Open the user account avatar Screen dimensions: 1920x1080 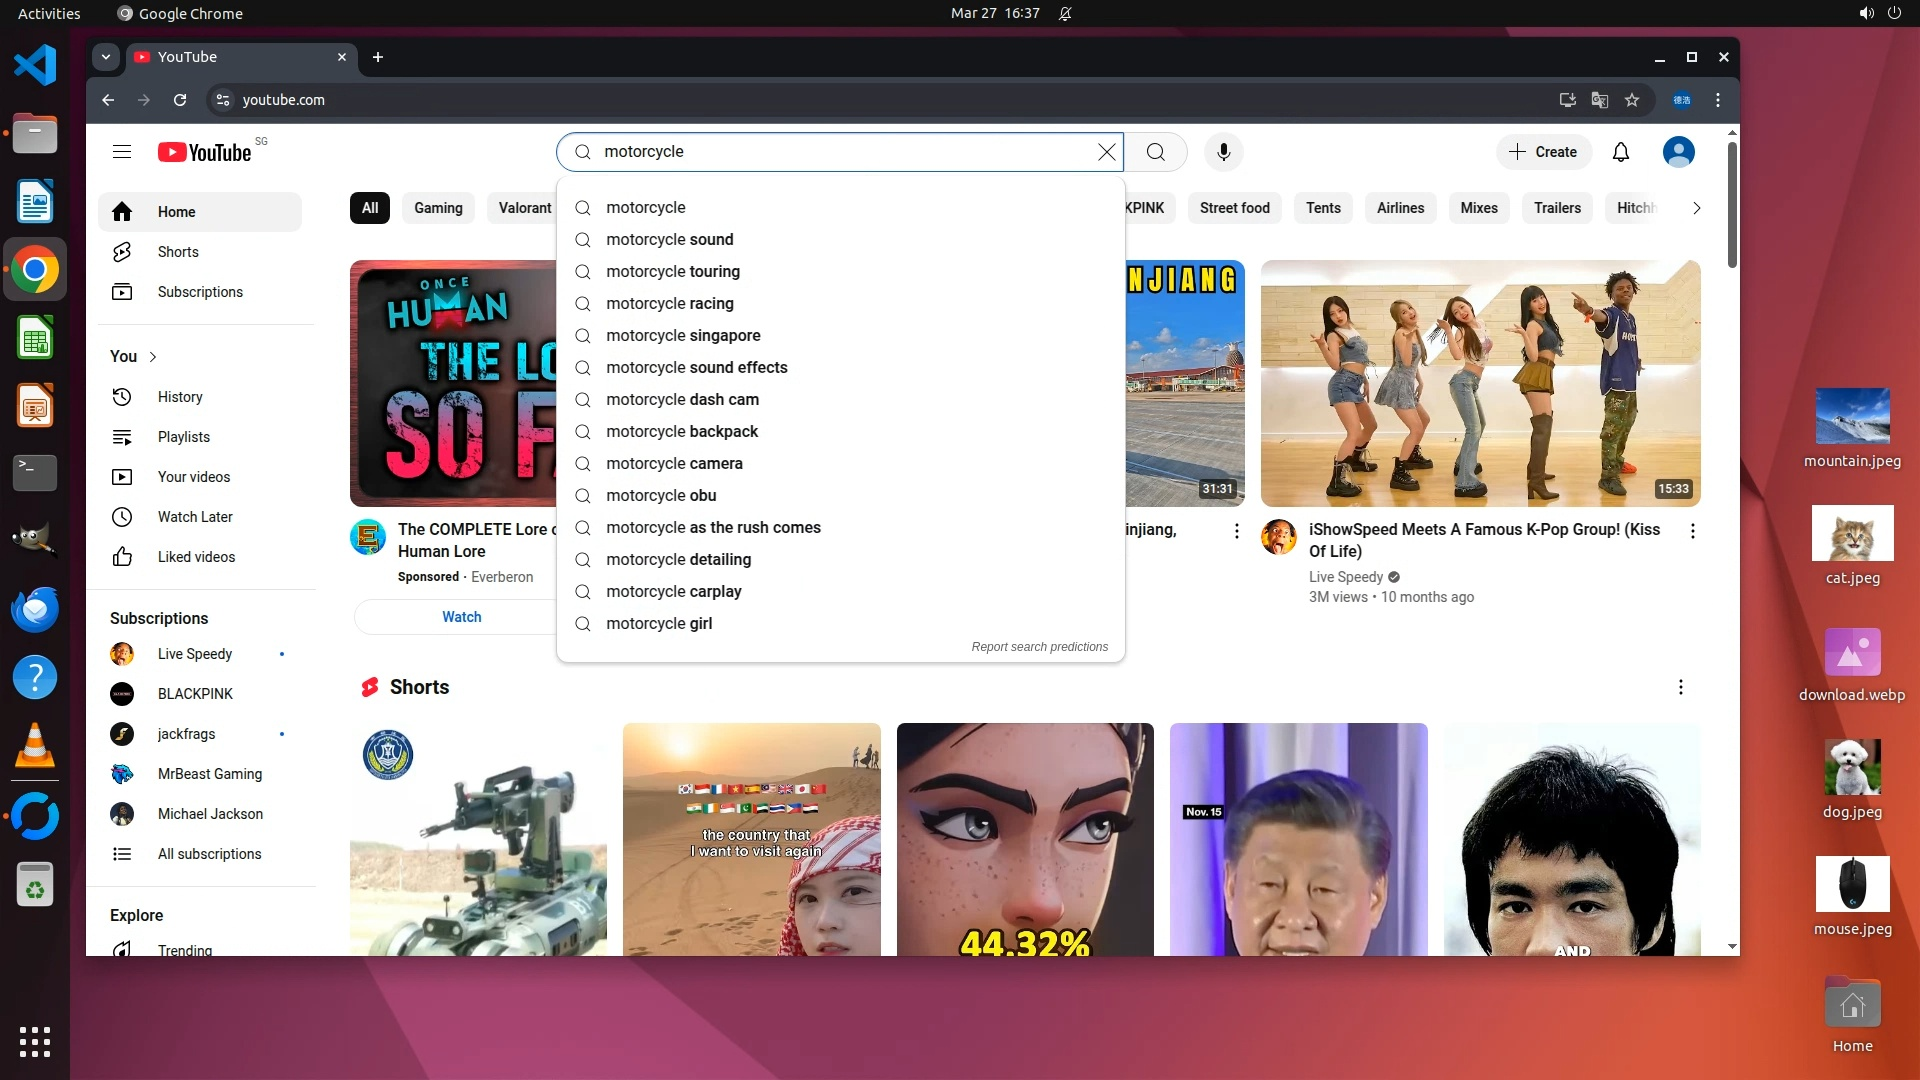(x=1678, y=152)
